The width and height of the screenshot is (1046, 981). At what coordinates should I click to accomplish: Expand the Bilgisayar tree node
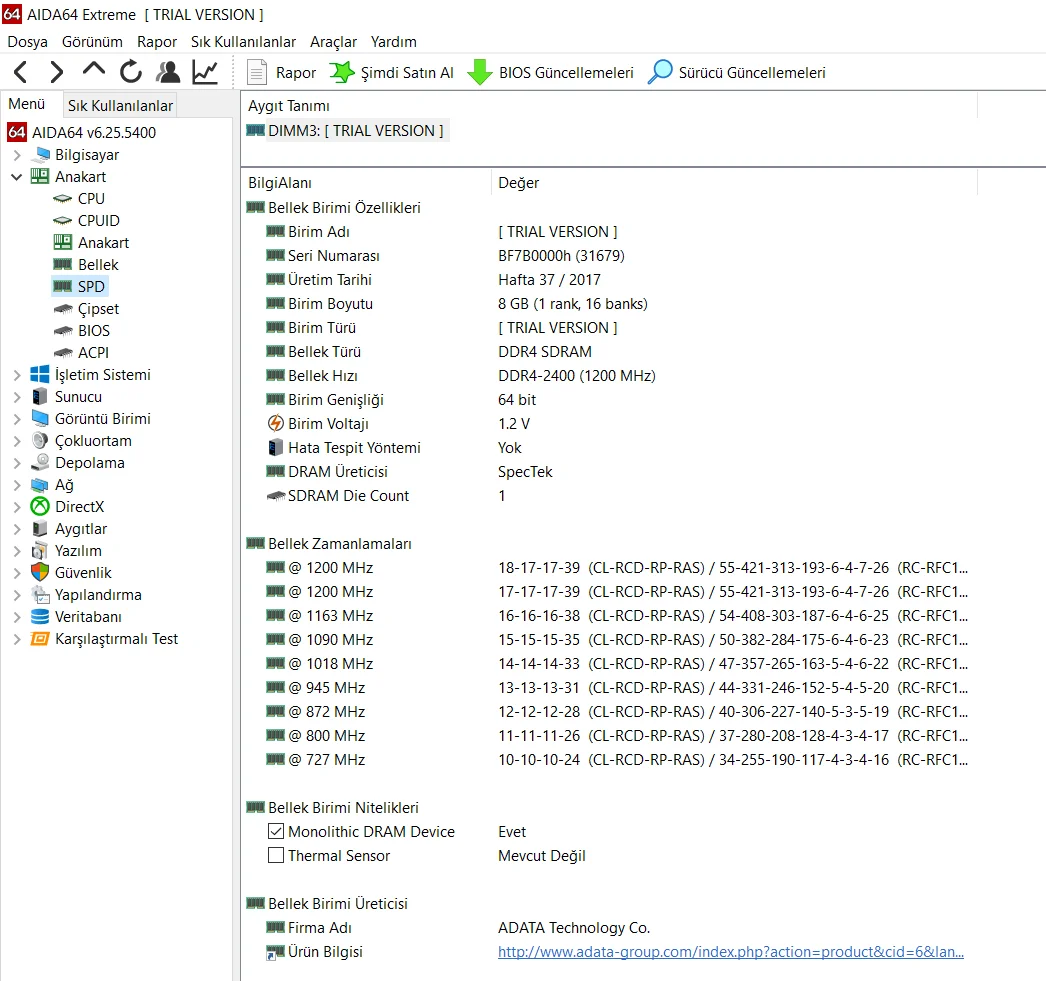(17, 155)
